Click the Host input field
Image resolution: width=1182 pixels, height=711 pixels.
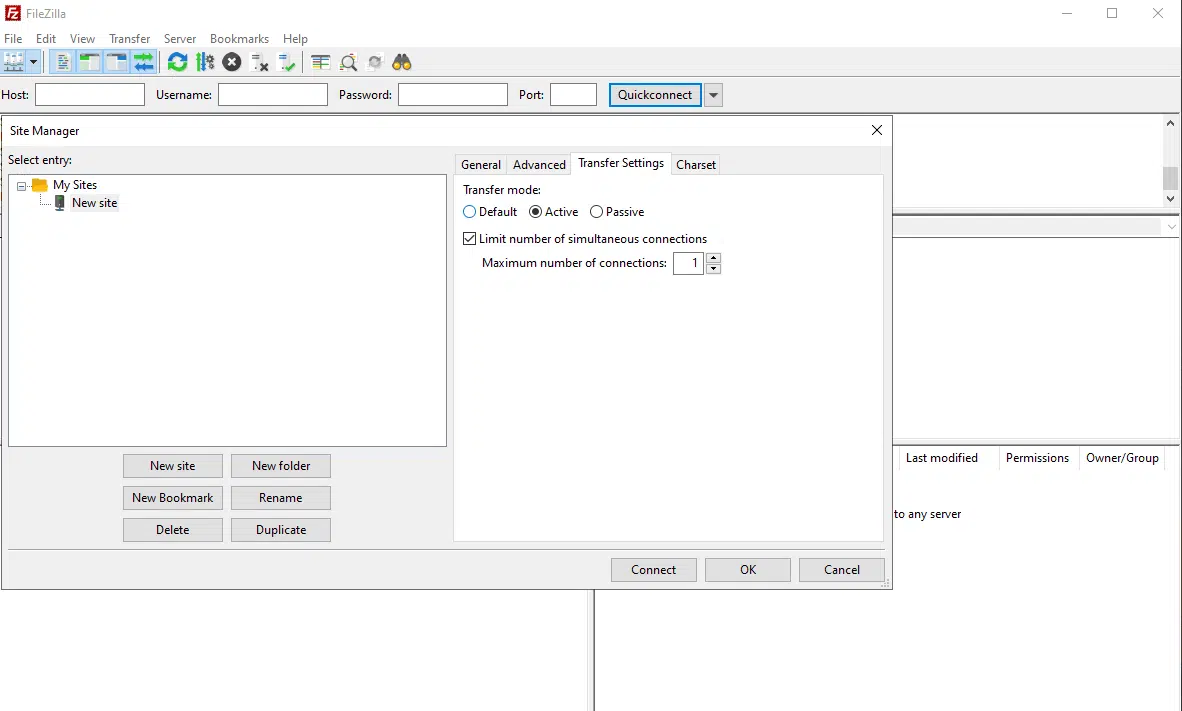pyautogui.click(x=90, y=94)
